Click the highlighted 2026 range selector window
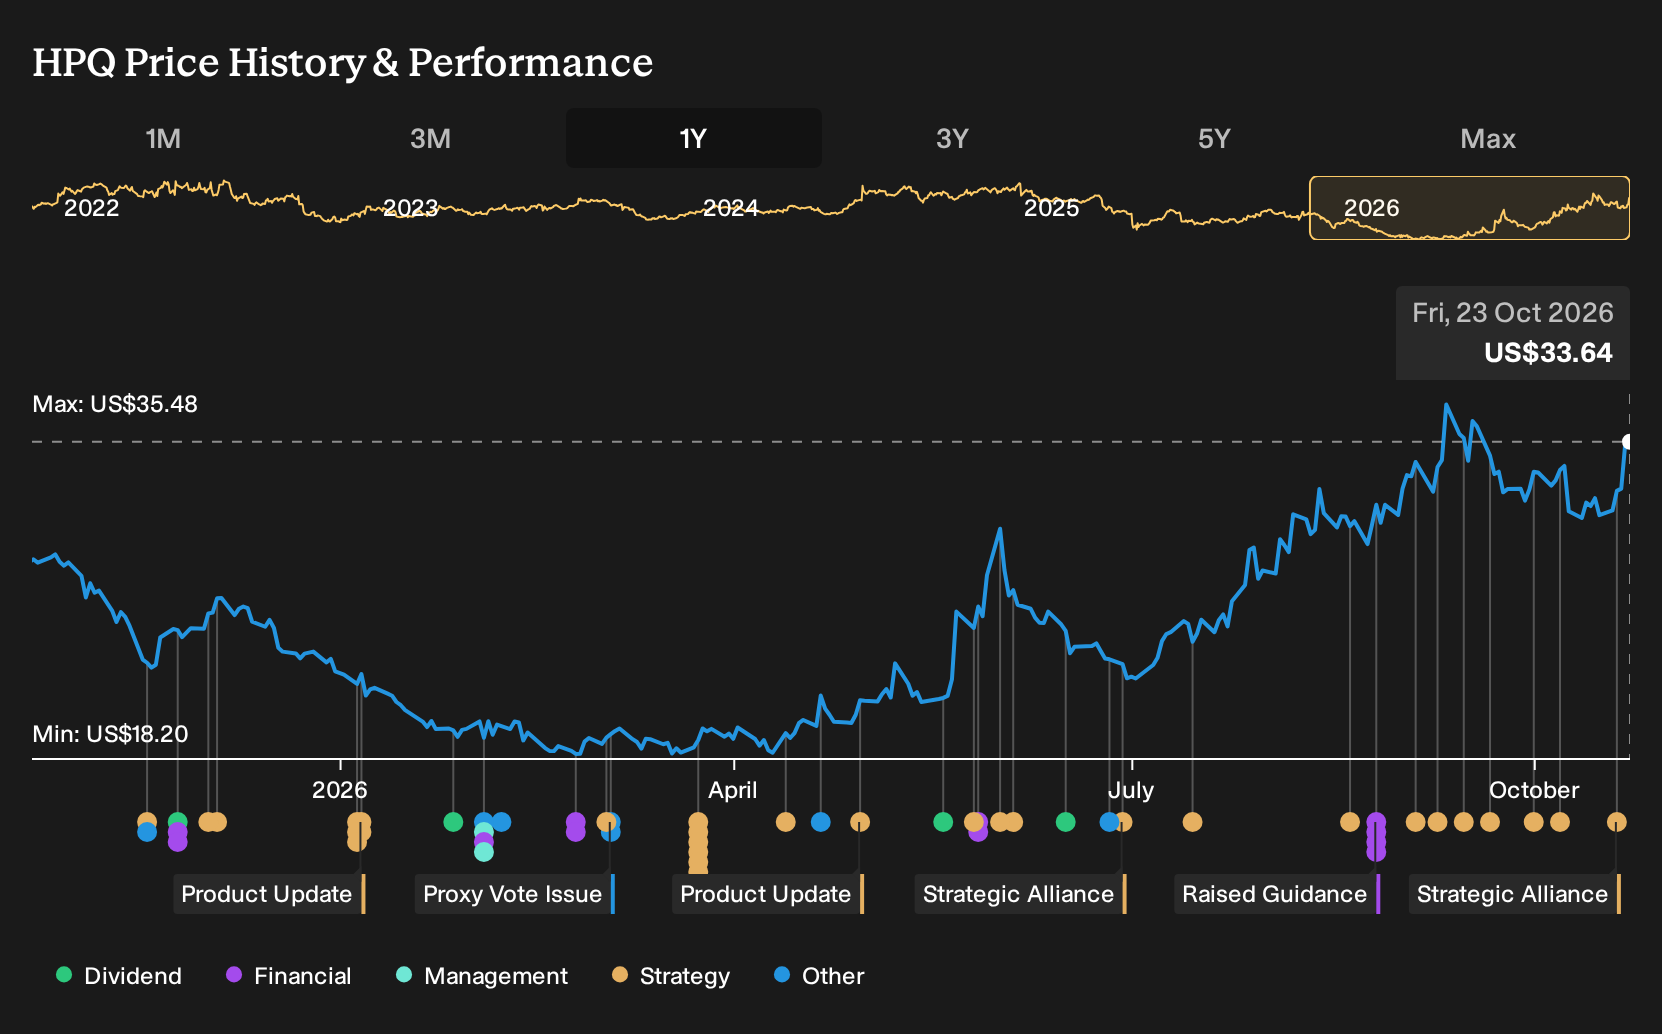This screenshot has height=1034, width=1662. (1470, 208)
